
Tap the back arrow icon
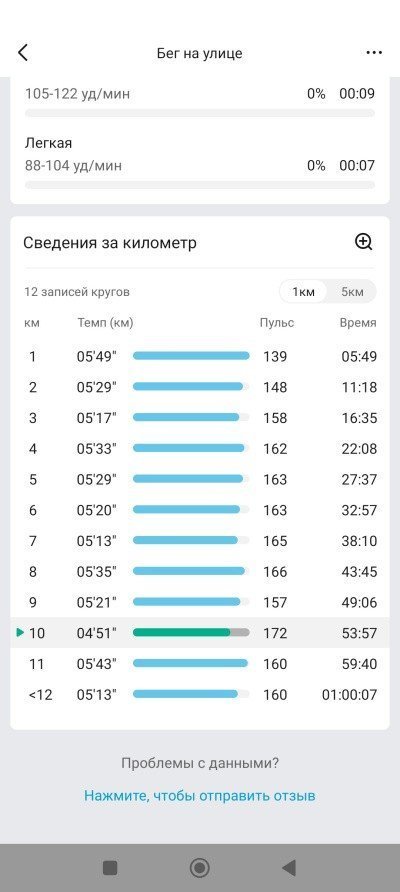point(23,53)
